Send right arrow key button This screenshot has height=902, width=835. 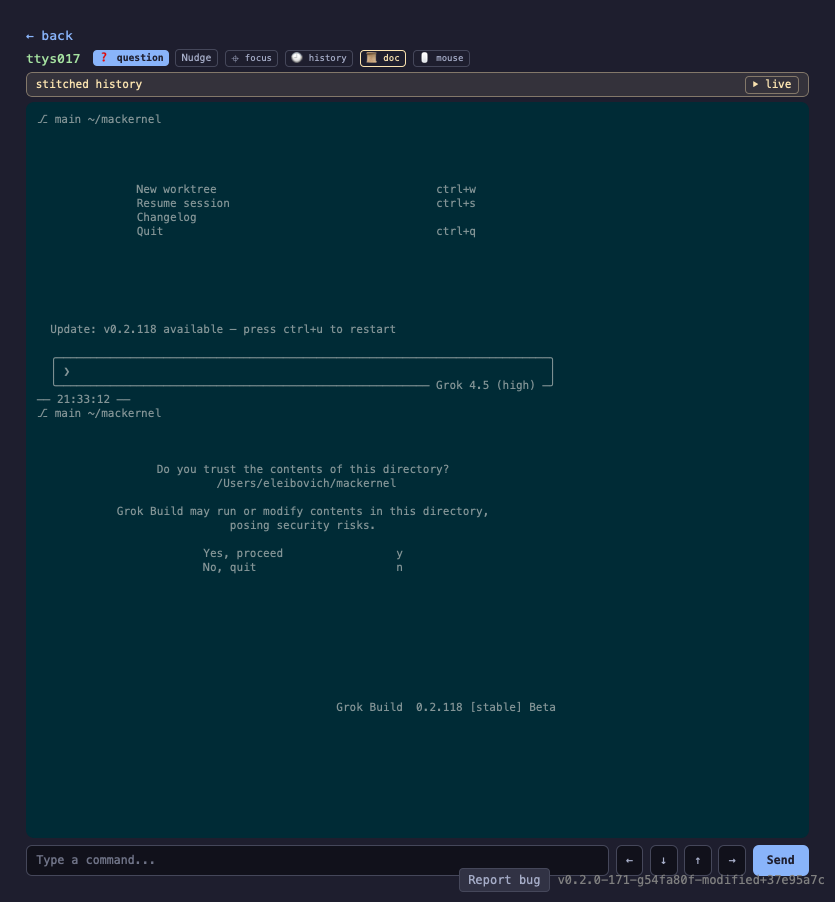(x=732, y=861)
